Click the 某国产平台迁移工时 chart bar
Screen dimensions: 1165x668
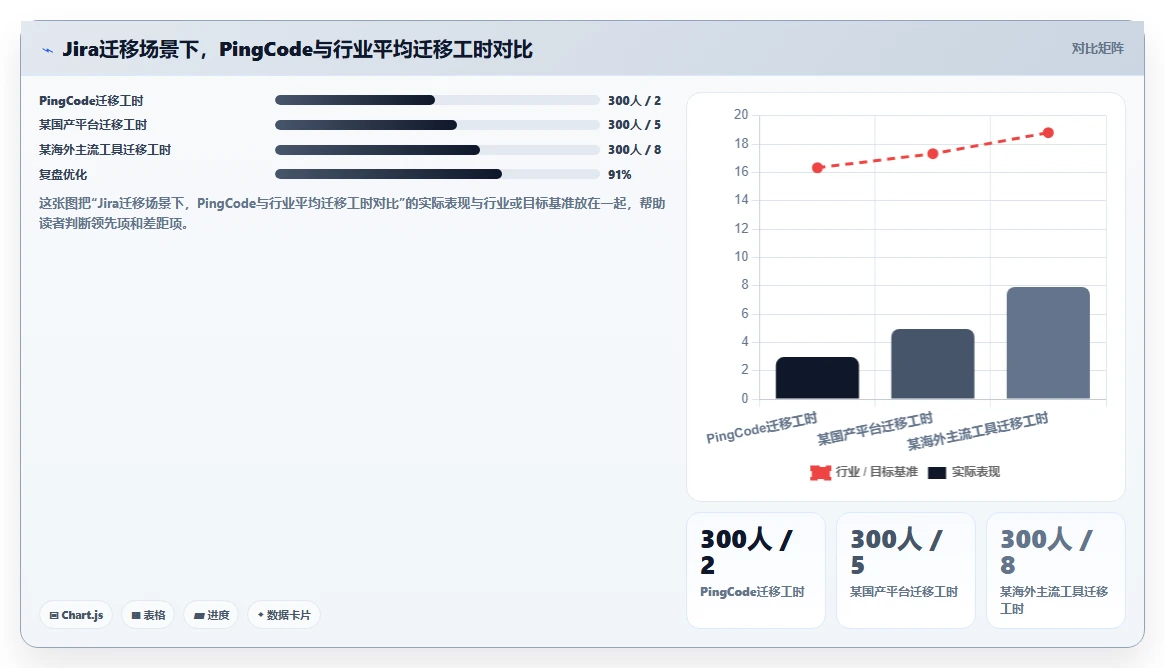[932, 363]
